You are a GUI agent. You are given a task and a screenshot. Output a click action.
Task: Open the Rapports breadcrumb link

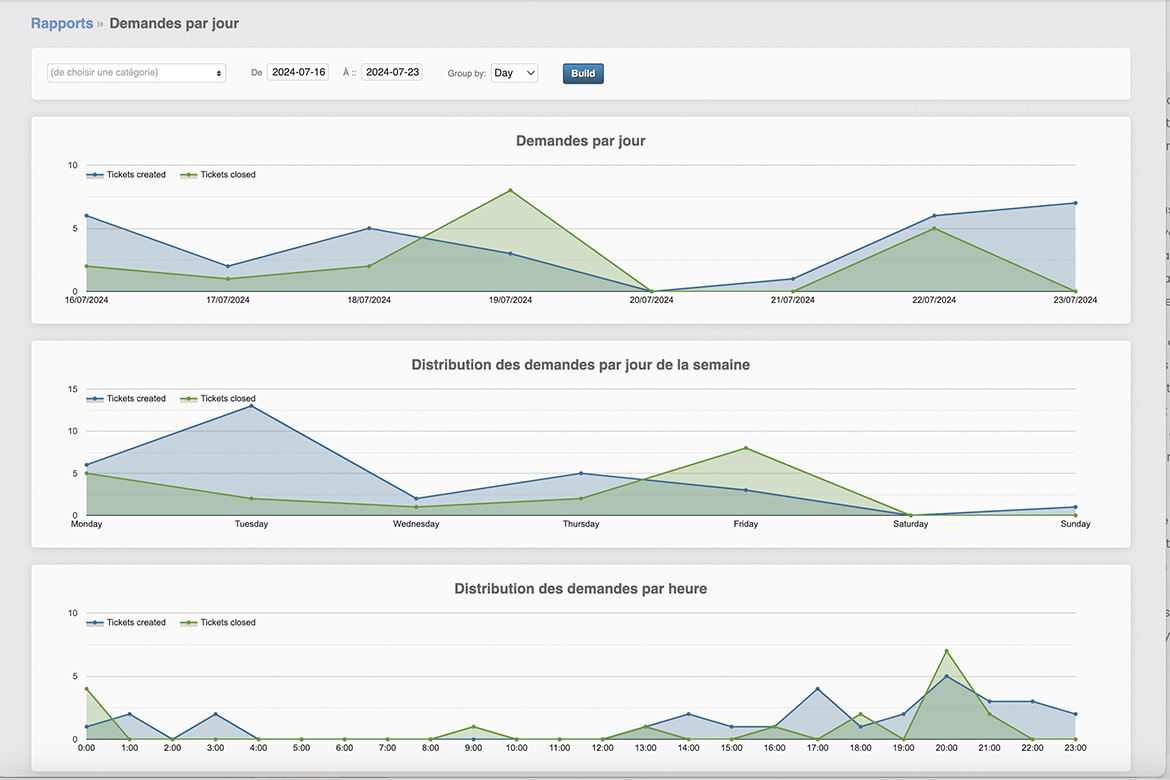61,23
